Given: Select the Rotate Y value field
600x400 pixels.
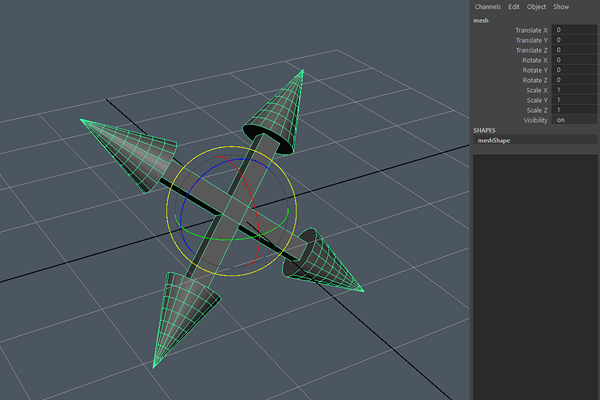Looking at the screenshot, I should [x=575, y=70].
